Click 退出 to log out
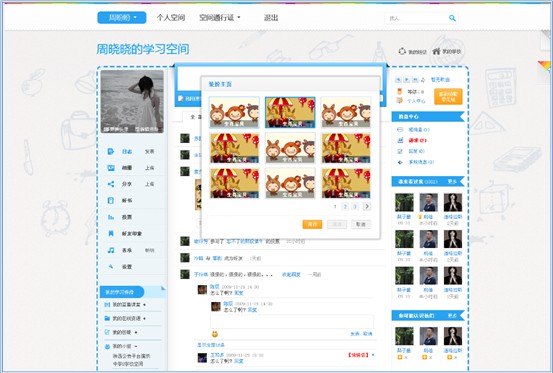Screen dimensions: 553x373 pos(271,18)
